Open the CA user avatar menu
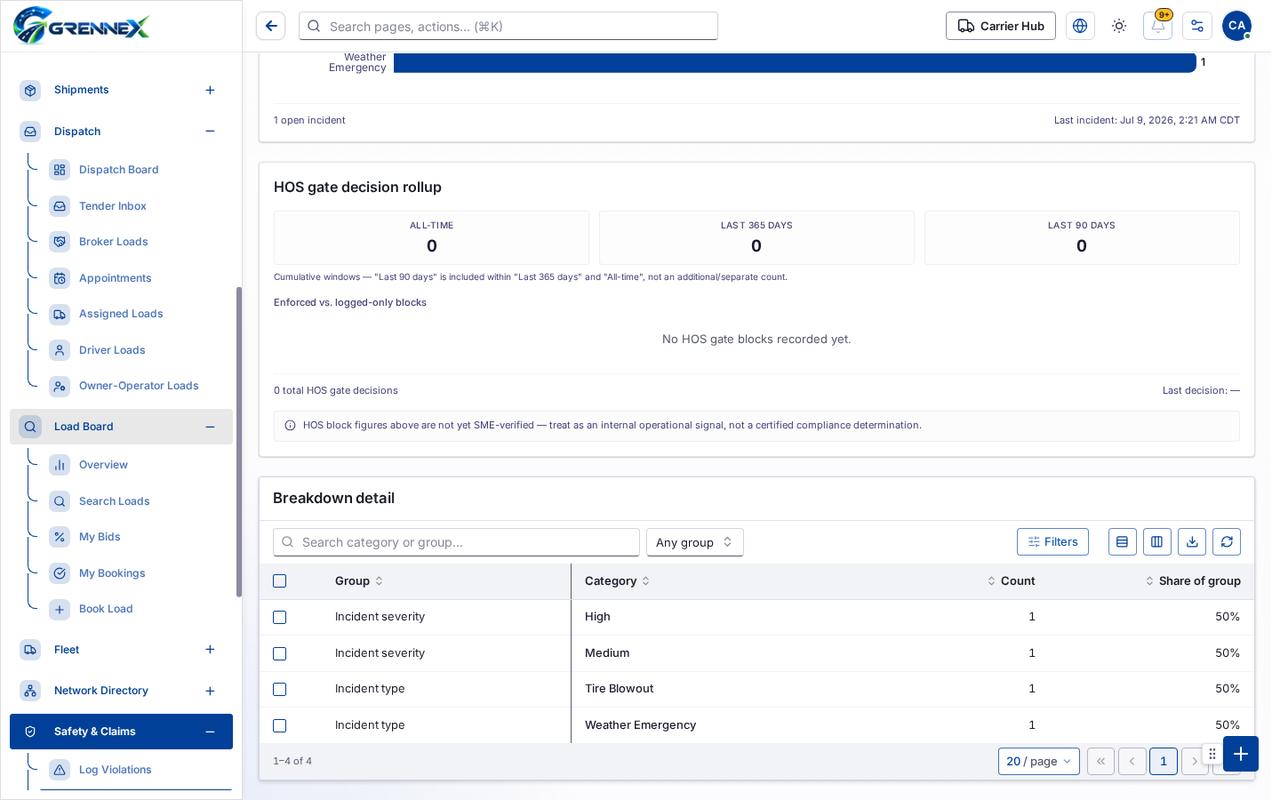Viewport: 1280px width, 800px height. (x=1237, y=26)
